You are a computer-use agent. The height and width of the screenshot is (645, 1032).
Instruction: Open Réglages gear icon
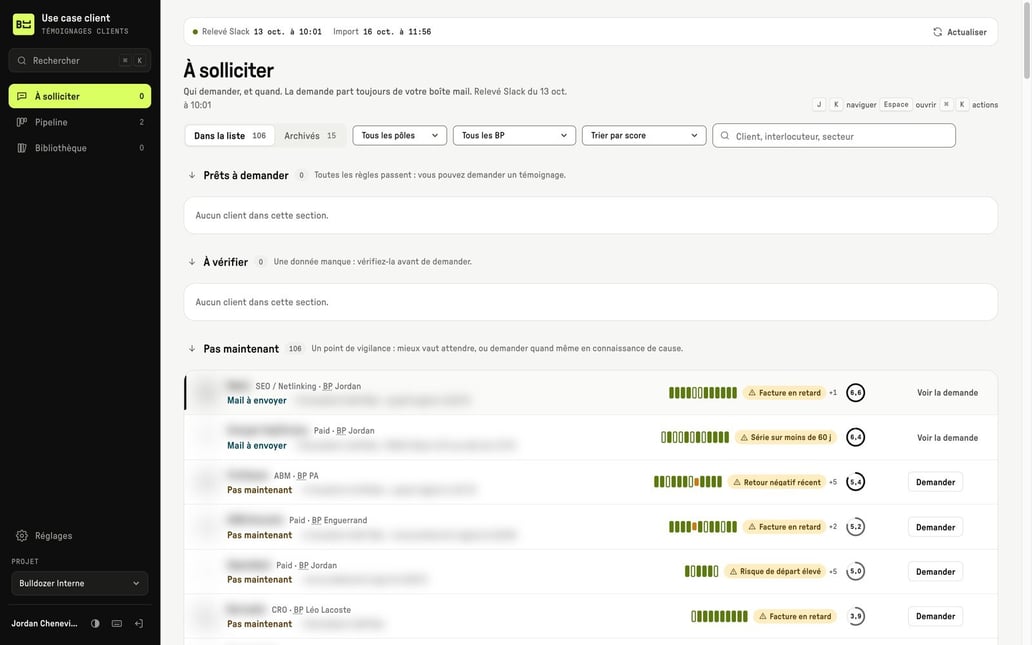coord(22,536)
